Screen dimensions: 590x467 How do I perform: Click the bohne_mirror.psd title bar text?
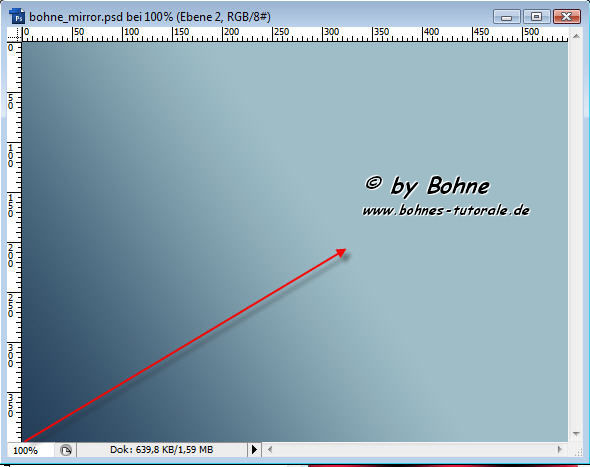click(150, 17)
